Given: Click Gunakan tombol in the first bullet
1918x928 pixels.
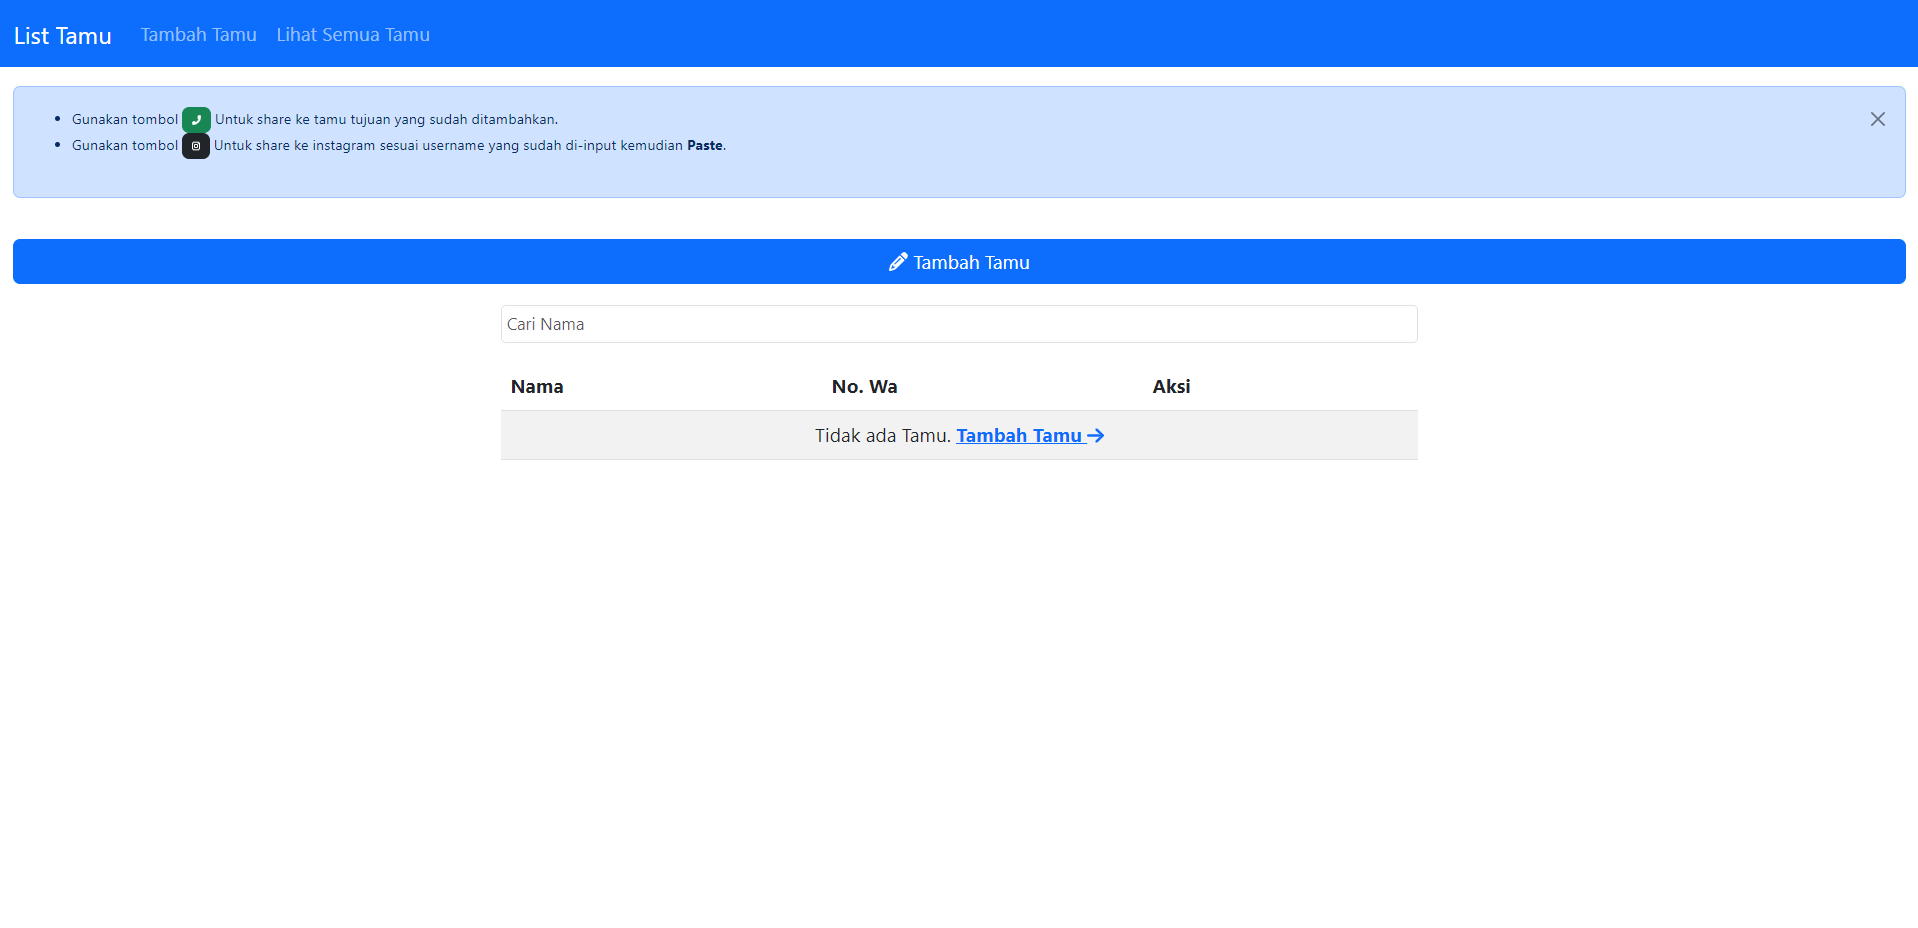Looking at the screenshot, I should pos(125,120).
